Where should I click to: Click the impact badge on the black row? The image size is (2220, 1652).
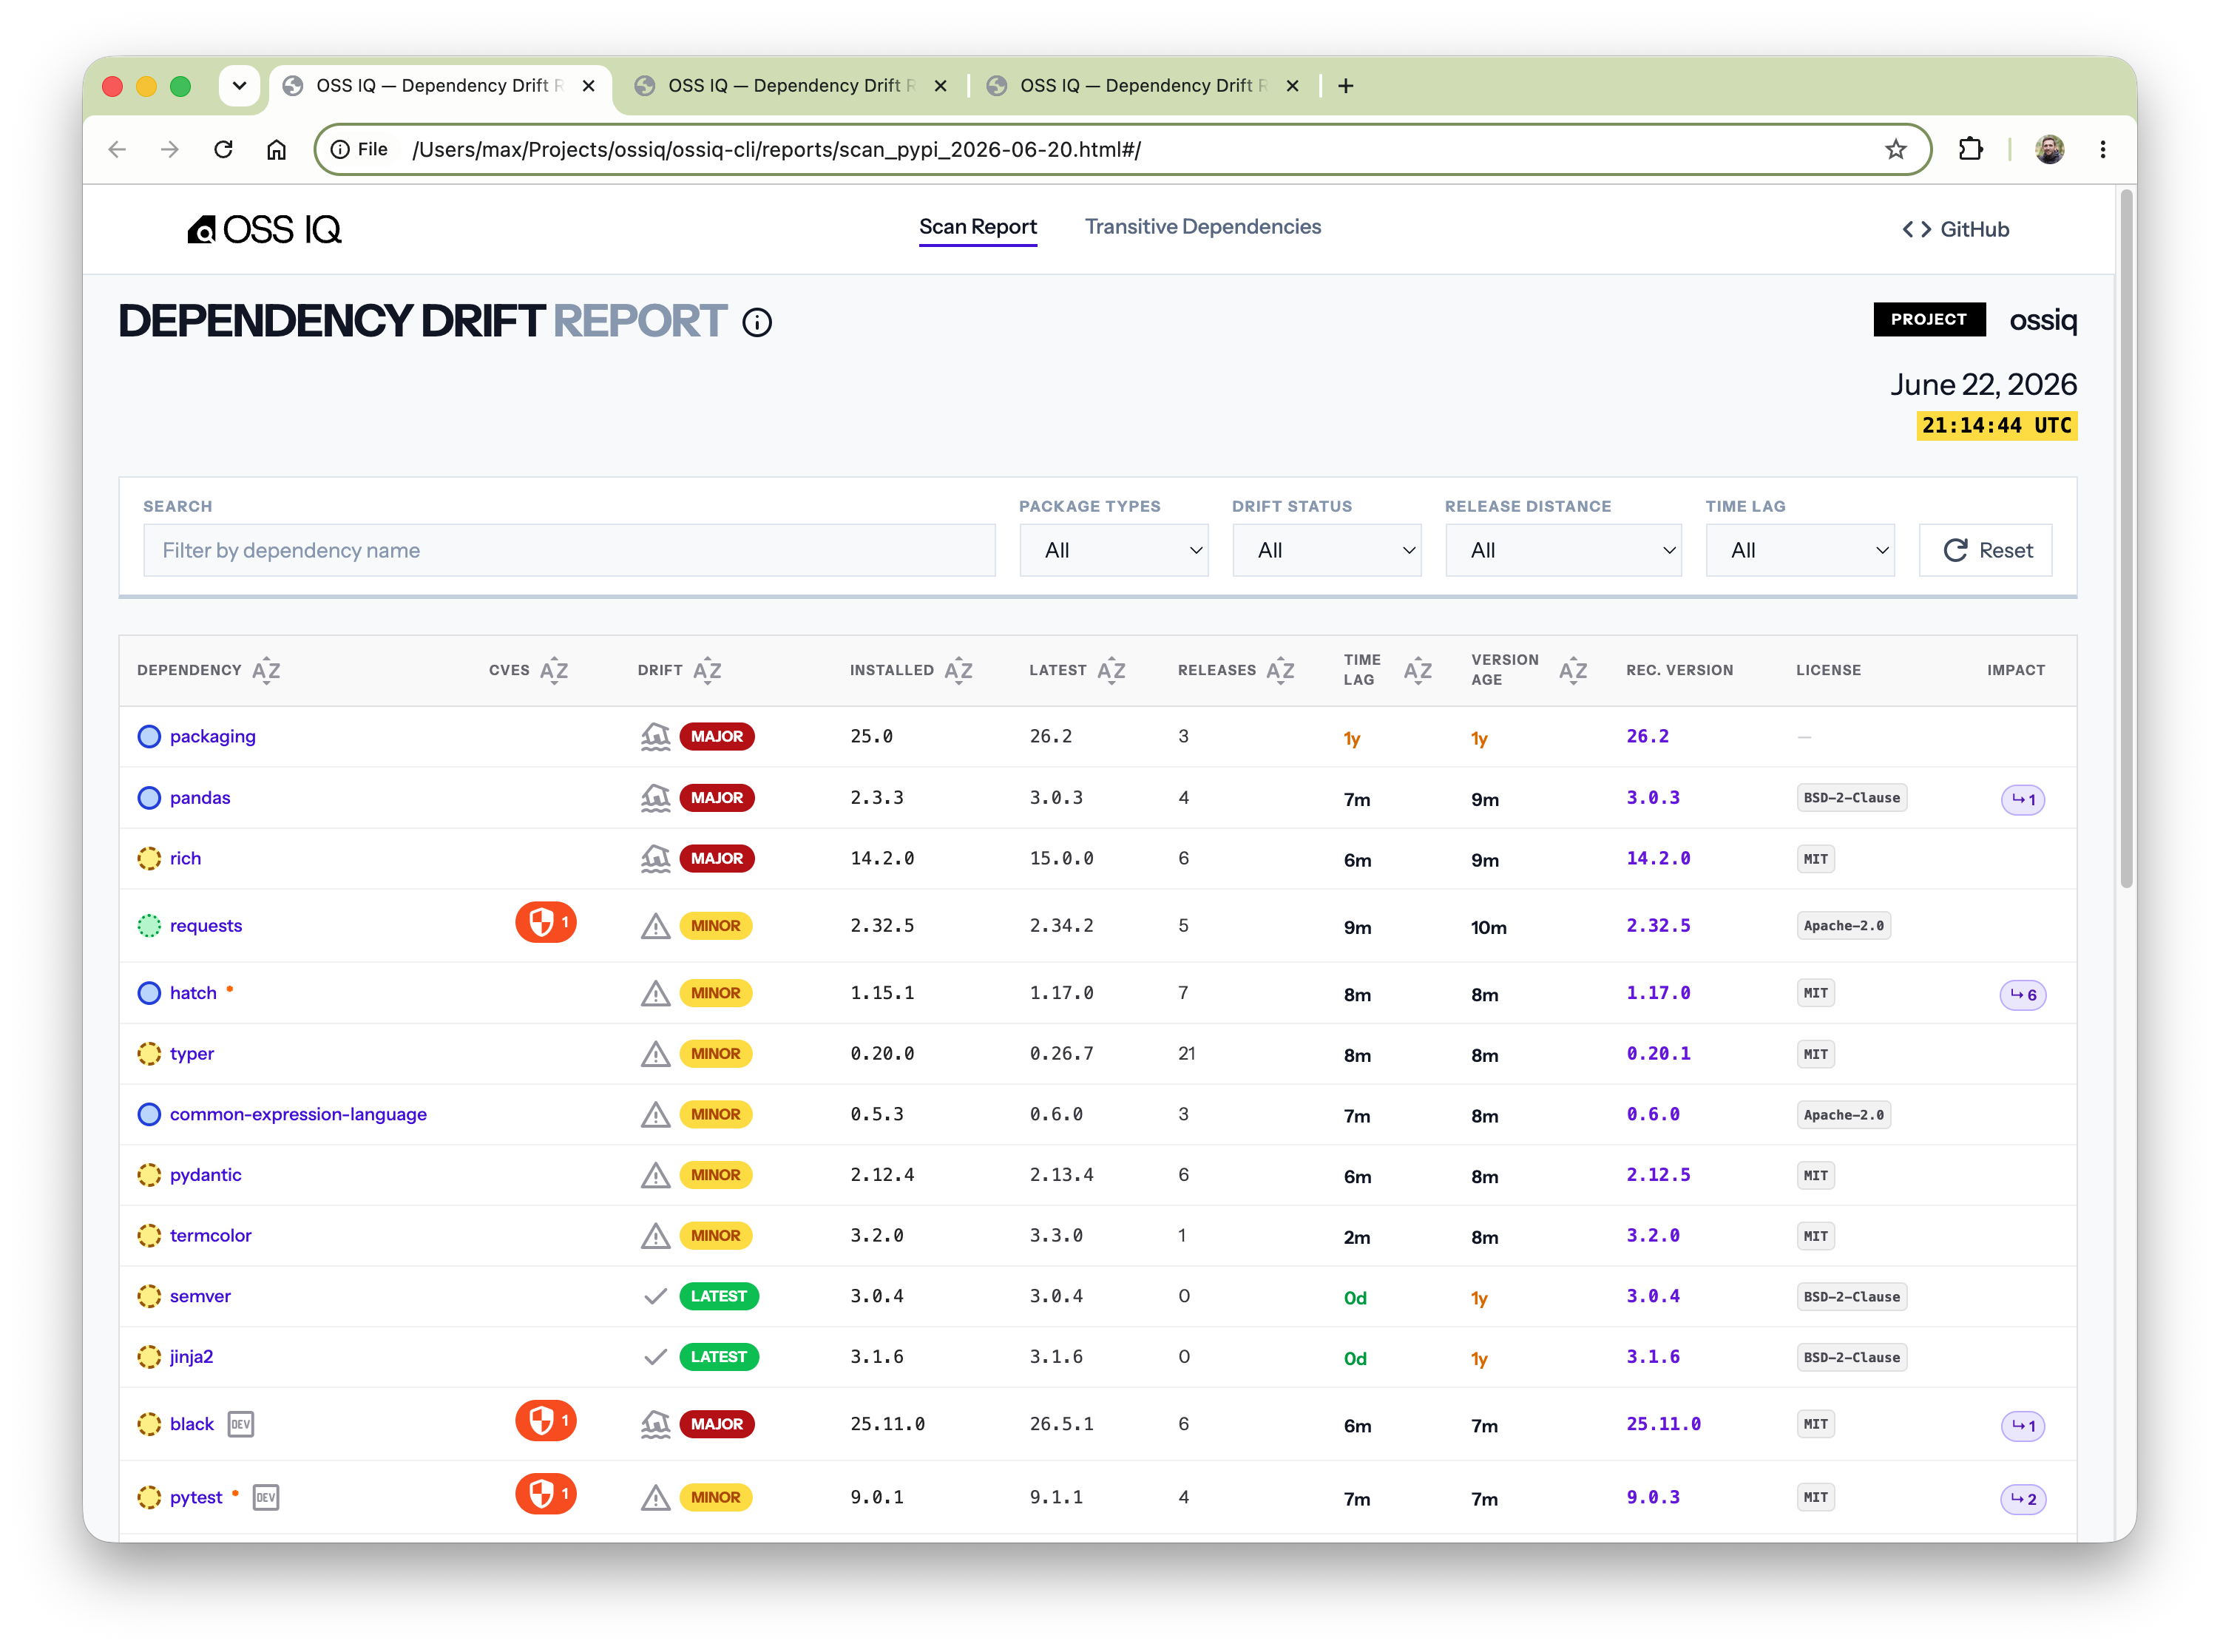click(2022, 1426)
